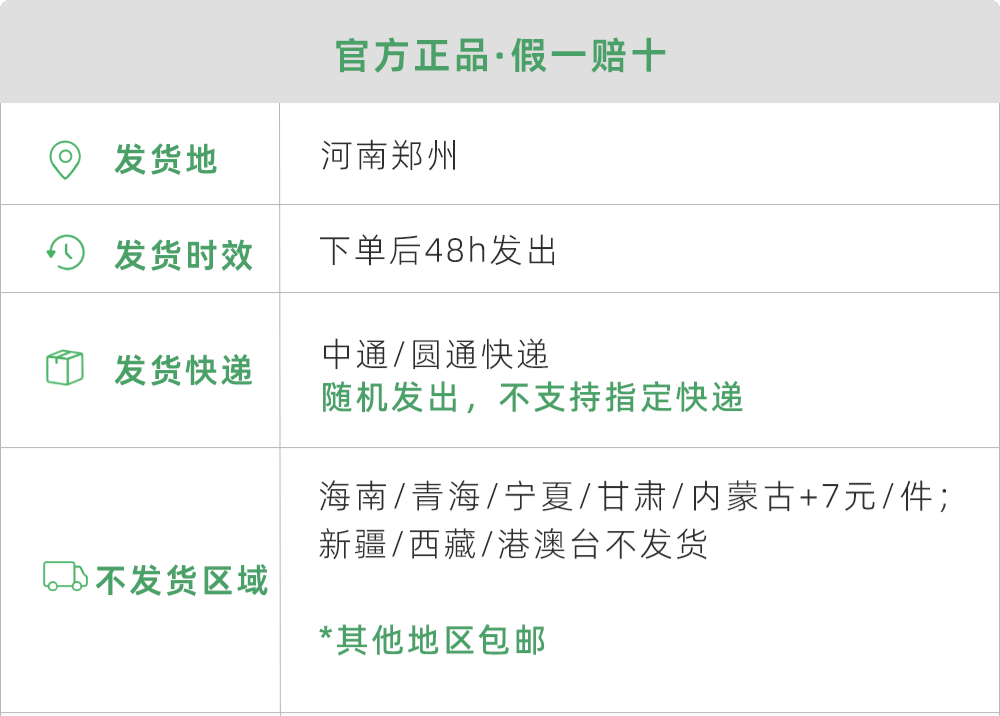Select the 不发货区域 label
This screenshot has height=716, width=1000.
coord(182,581)
